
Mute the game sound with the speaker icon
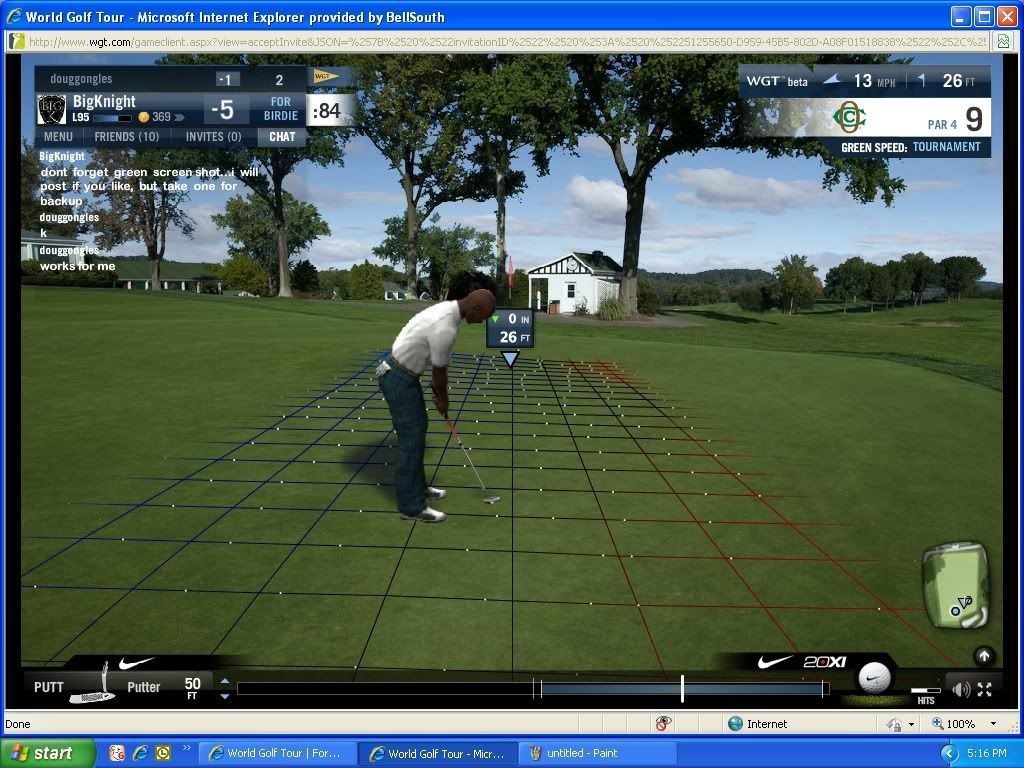(x=960, y=689)
